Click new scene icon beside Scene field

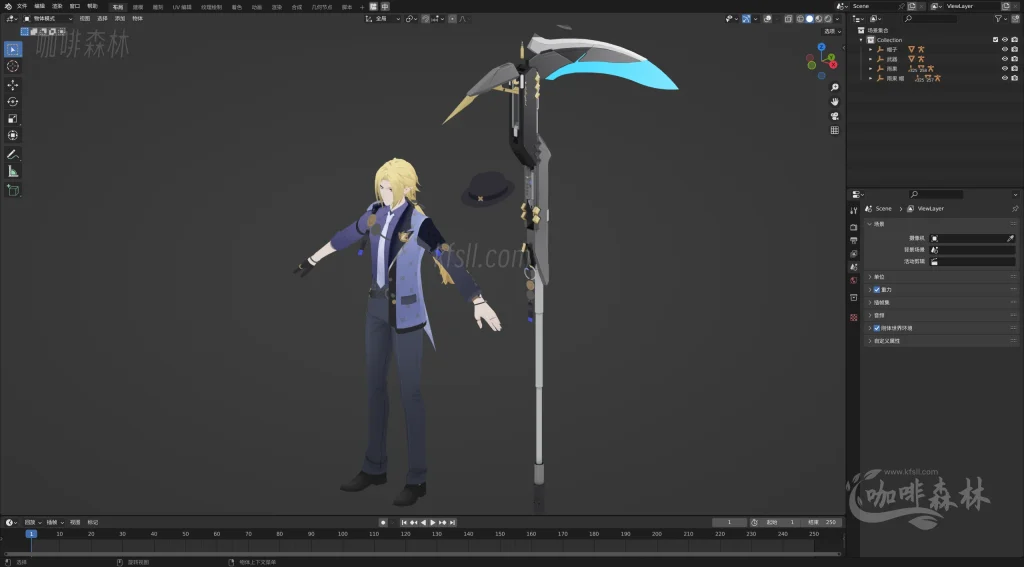click(912, 6)
